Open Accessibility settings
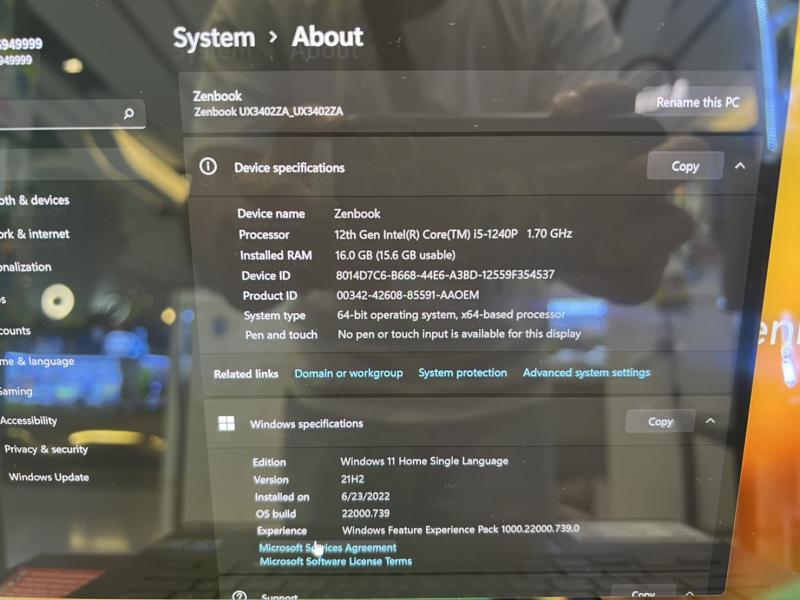The image size is (800, 600). pos(29,420)
